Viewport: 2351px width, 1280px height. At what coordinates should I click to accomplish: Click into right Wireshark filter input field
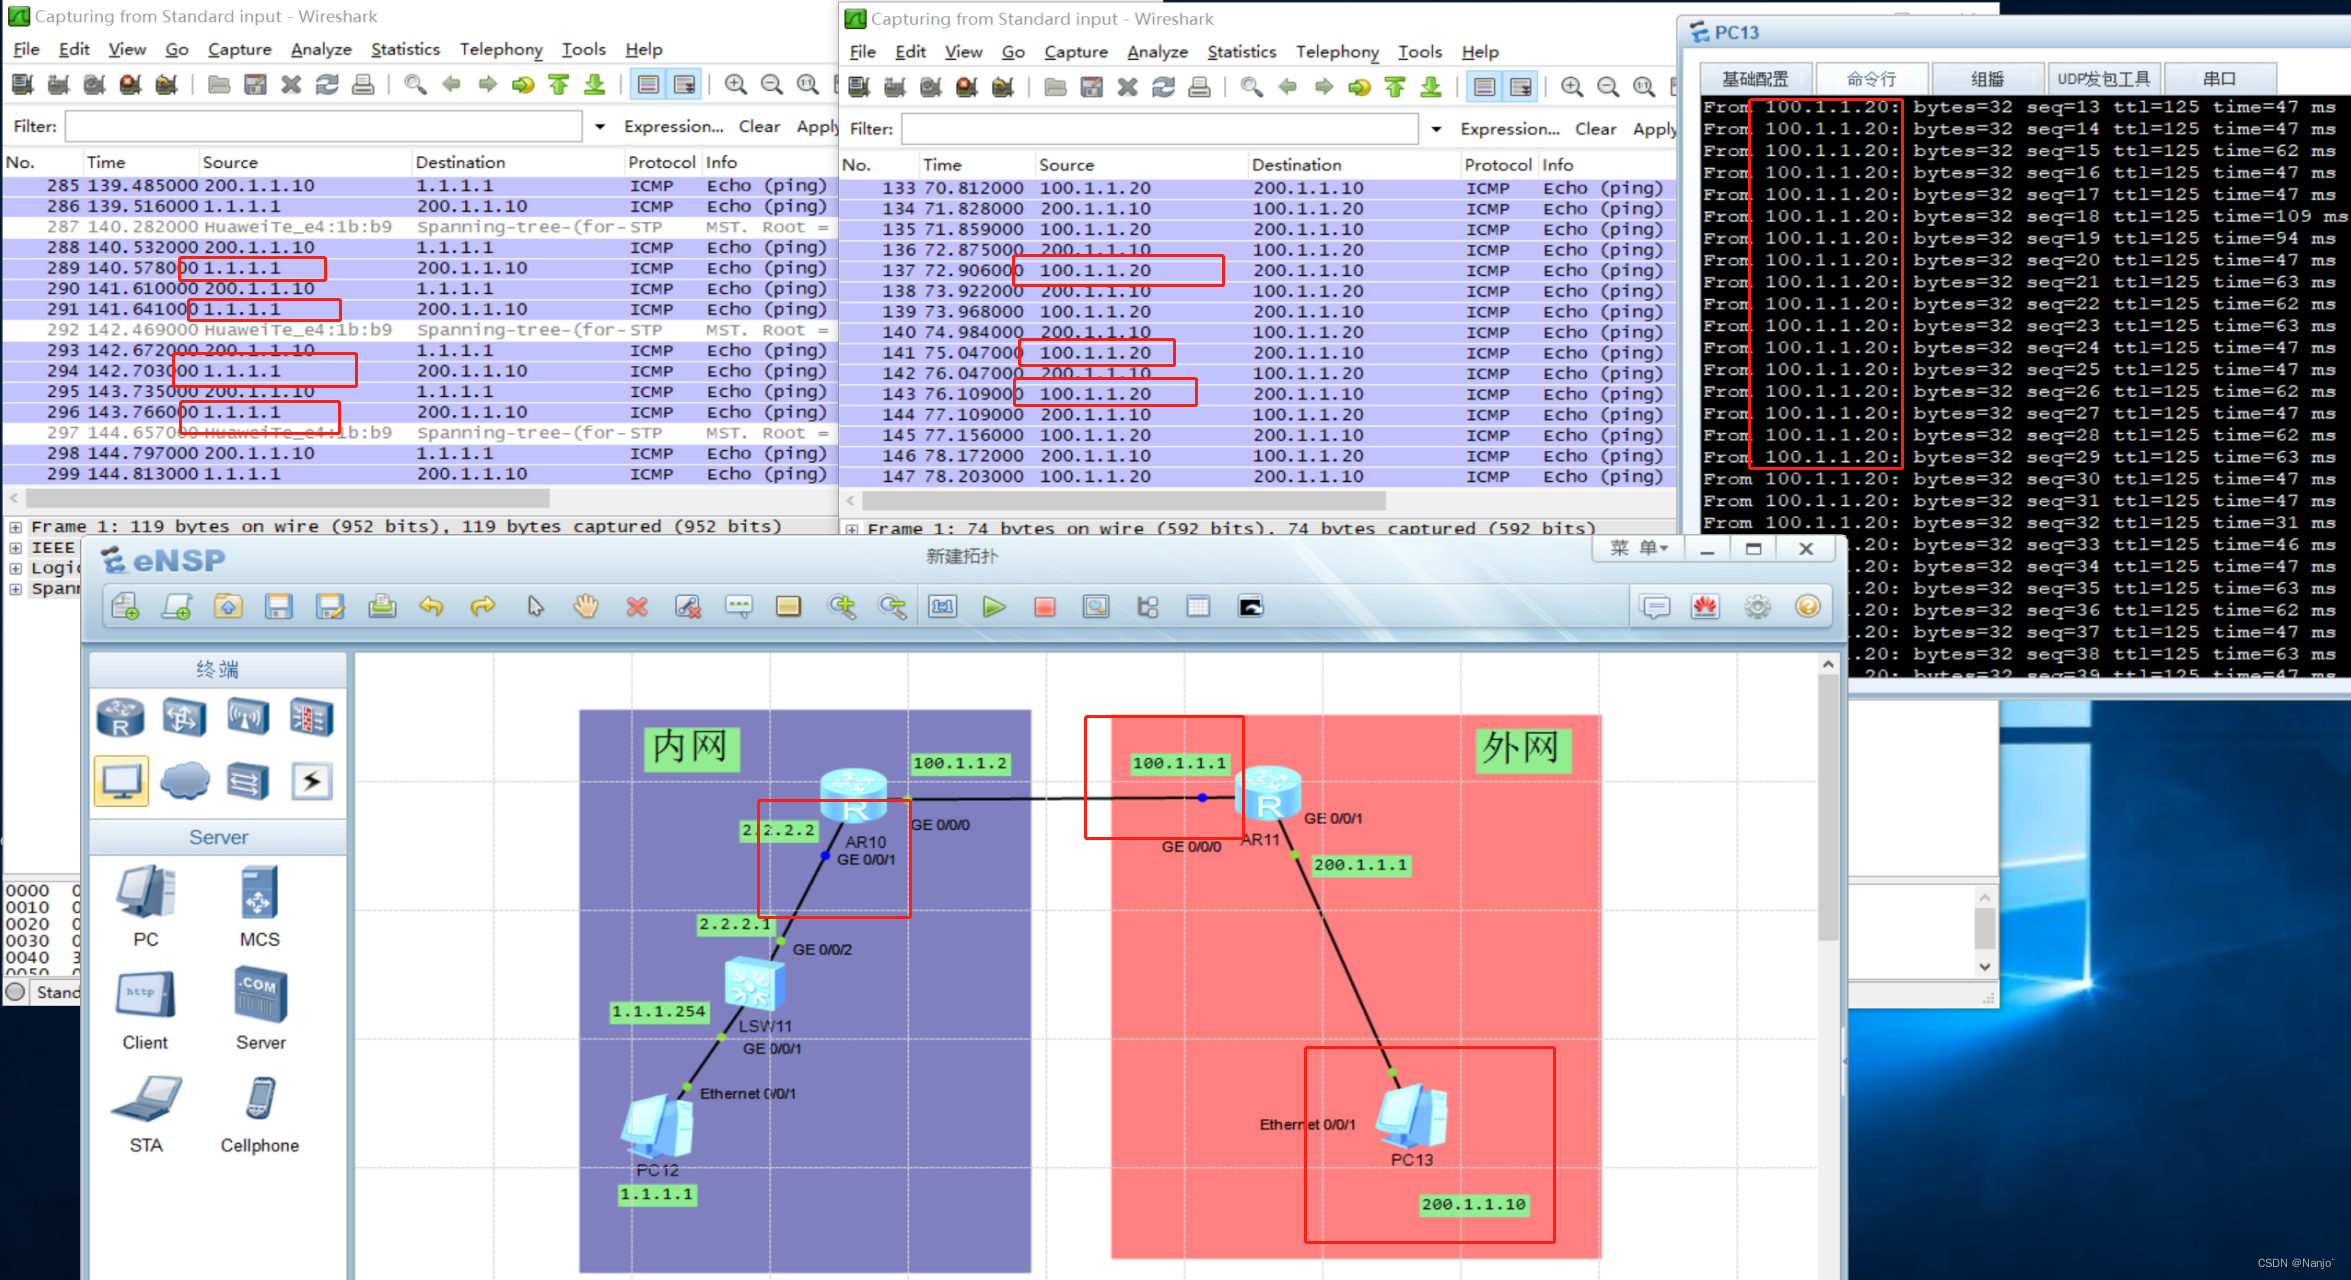1158,129
